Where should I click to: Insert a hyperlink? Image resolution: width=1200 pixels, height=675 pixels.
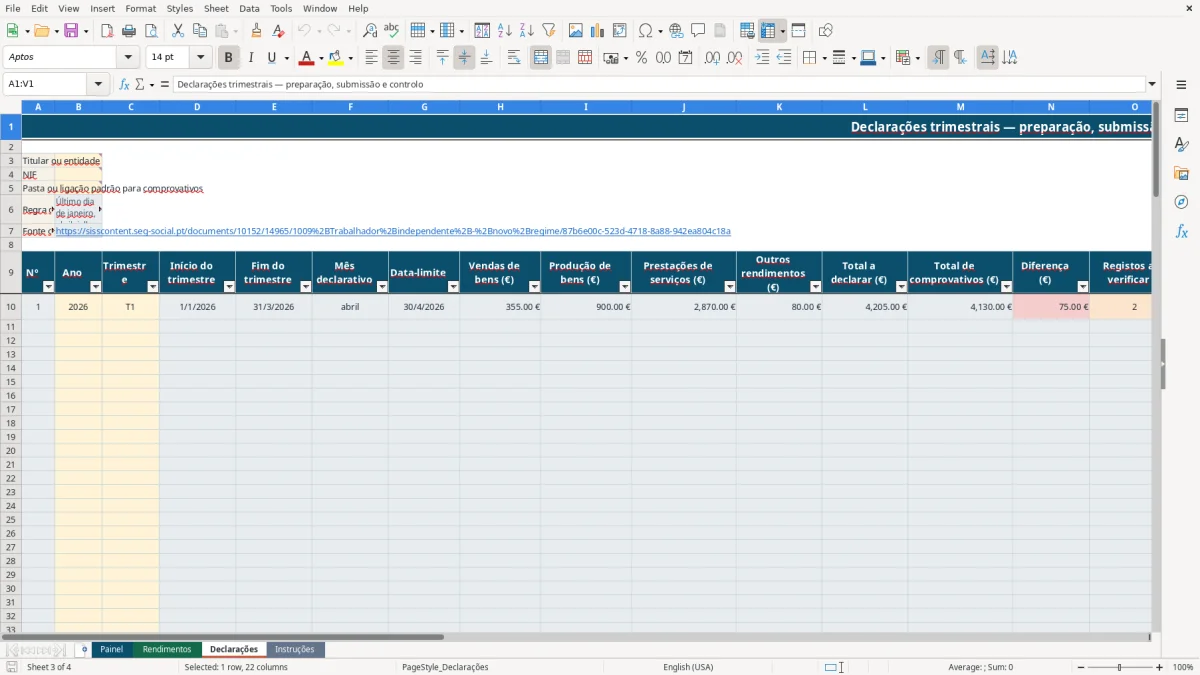pyautogui.click(x=676, y=31)
